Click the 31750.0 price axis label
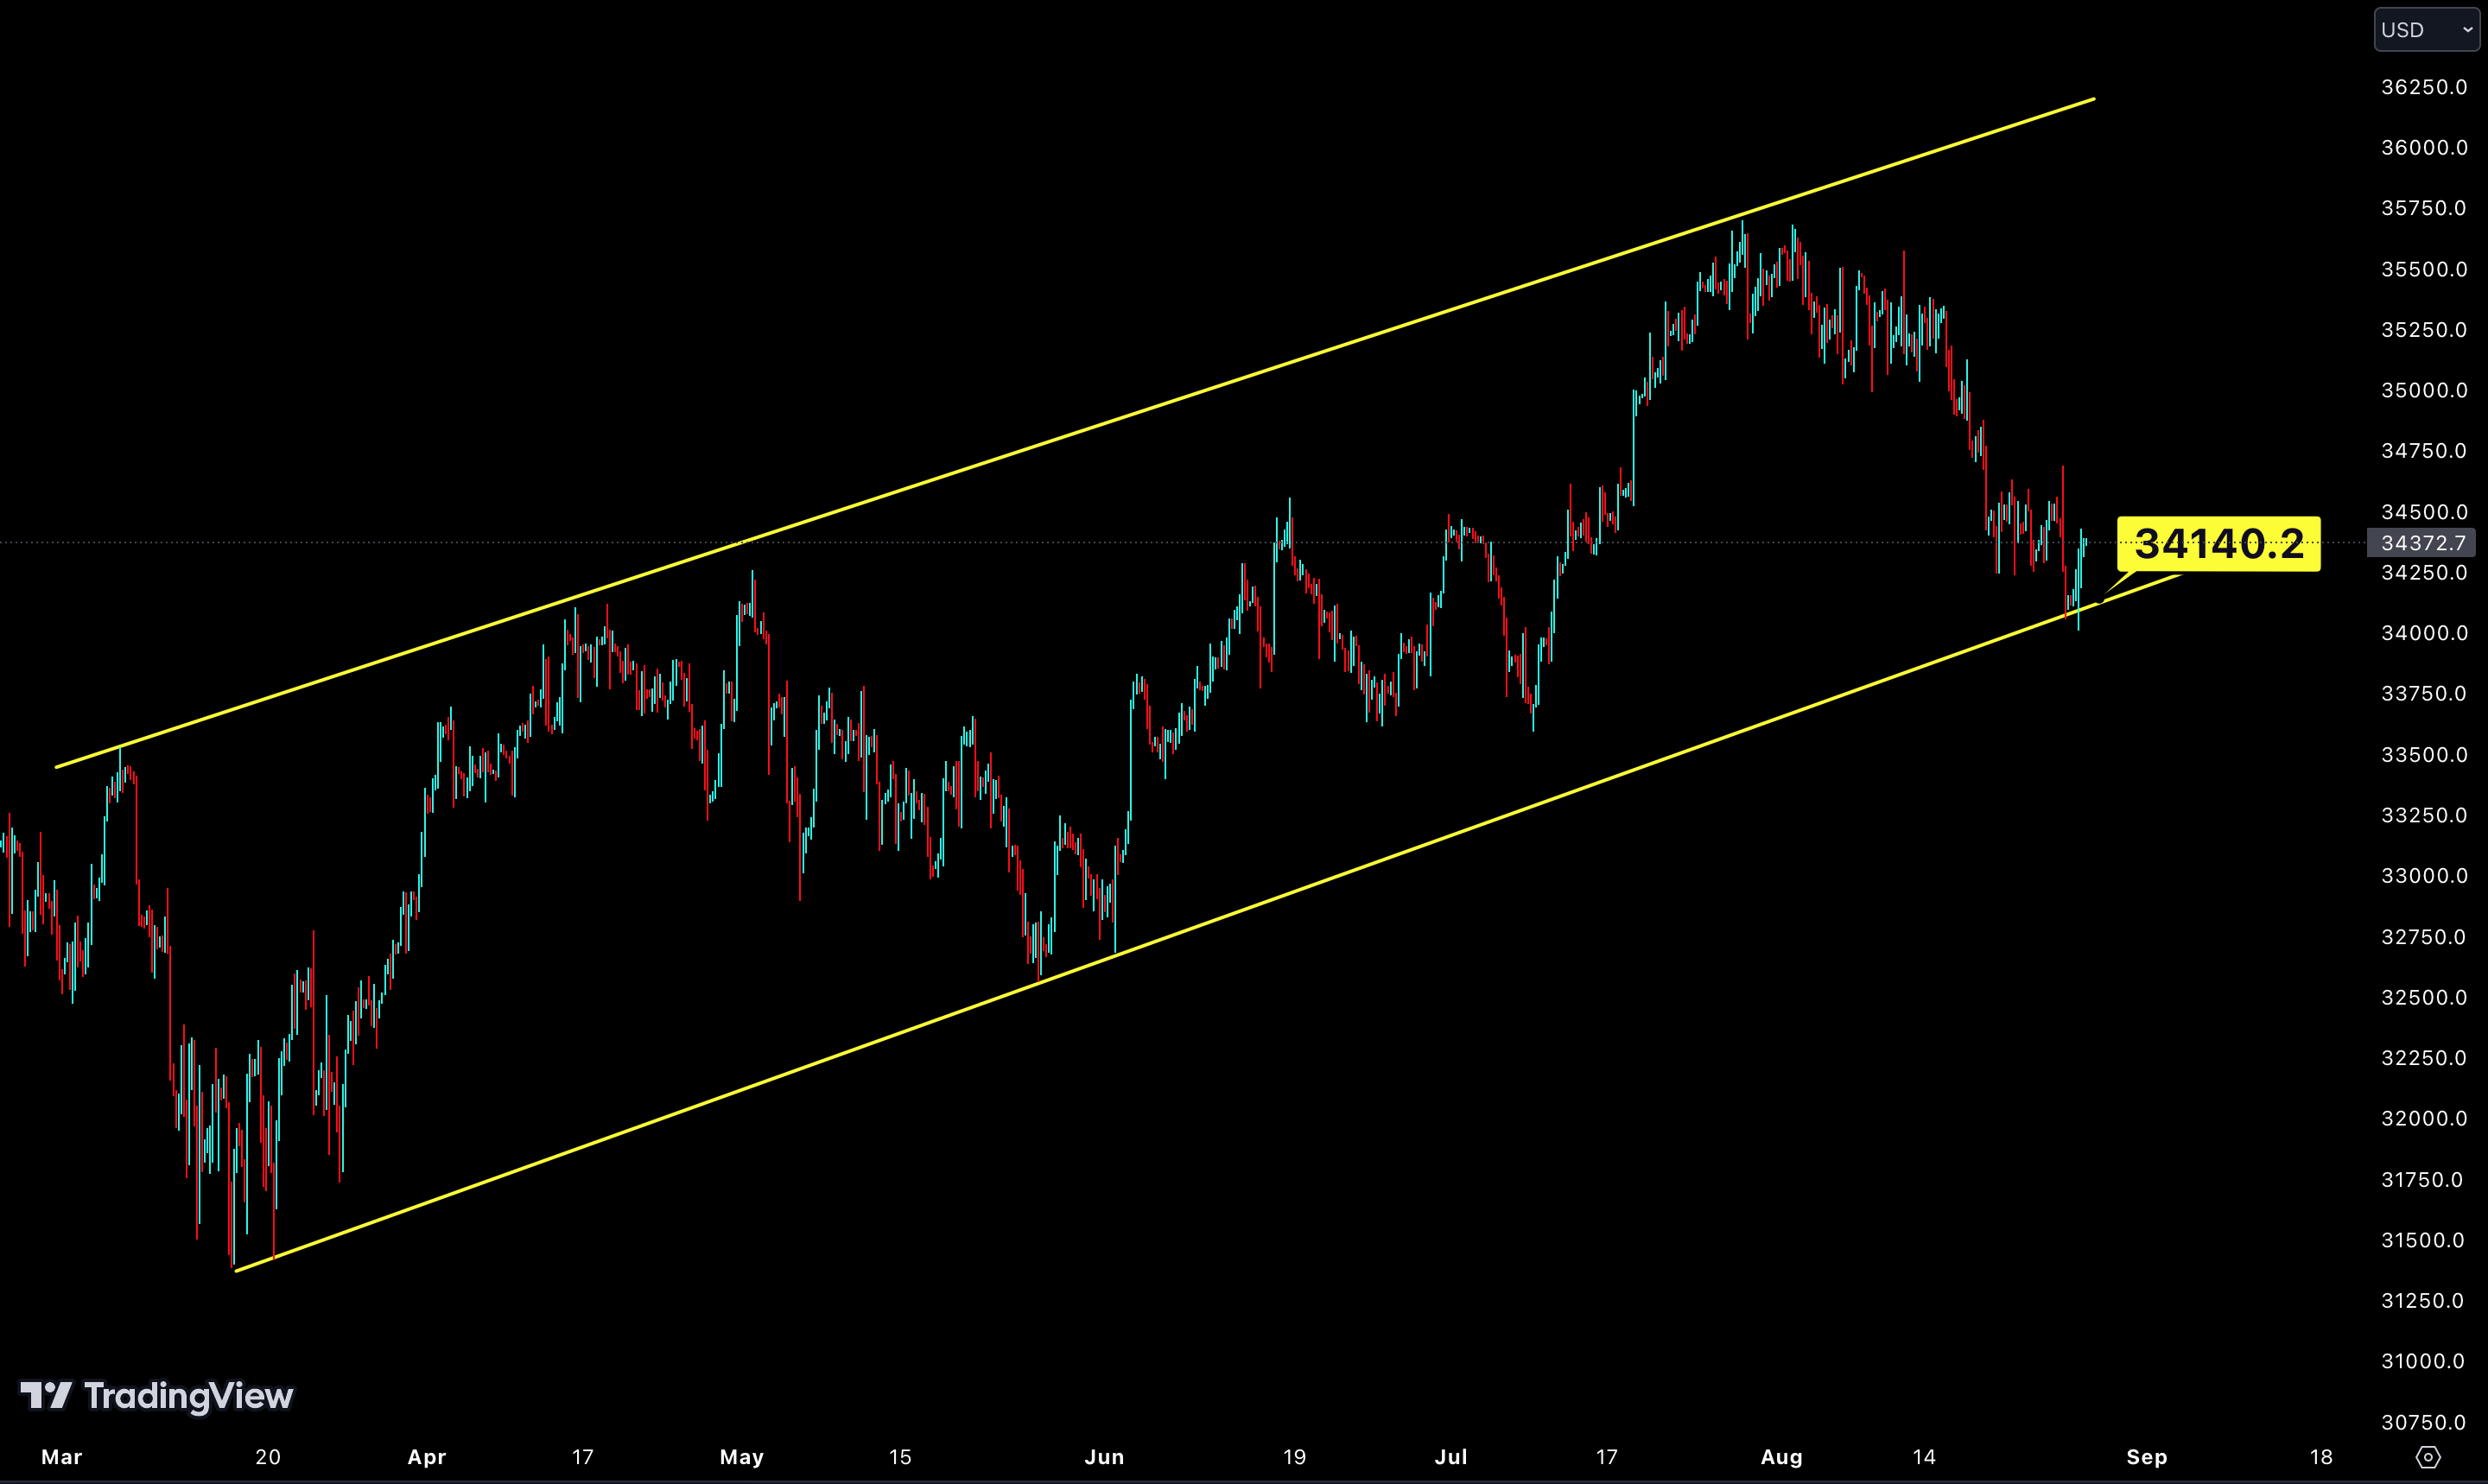Viewport: 2488px width, 1484px height. point(2424,1180)
